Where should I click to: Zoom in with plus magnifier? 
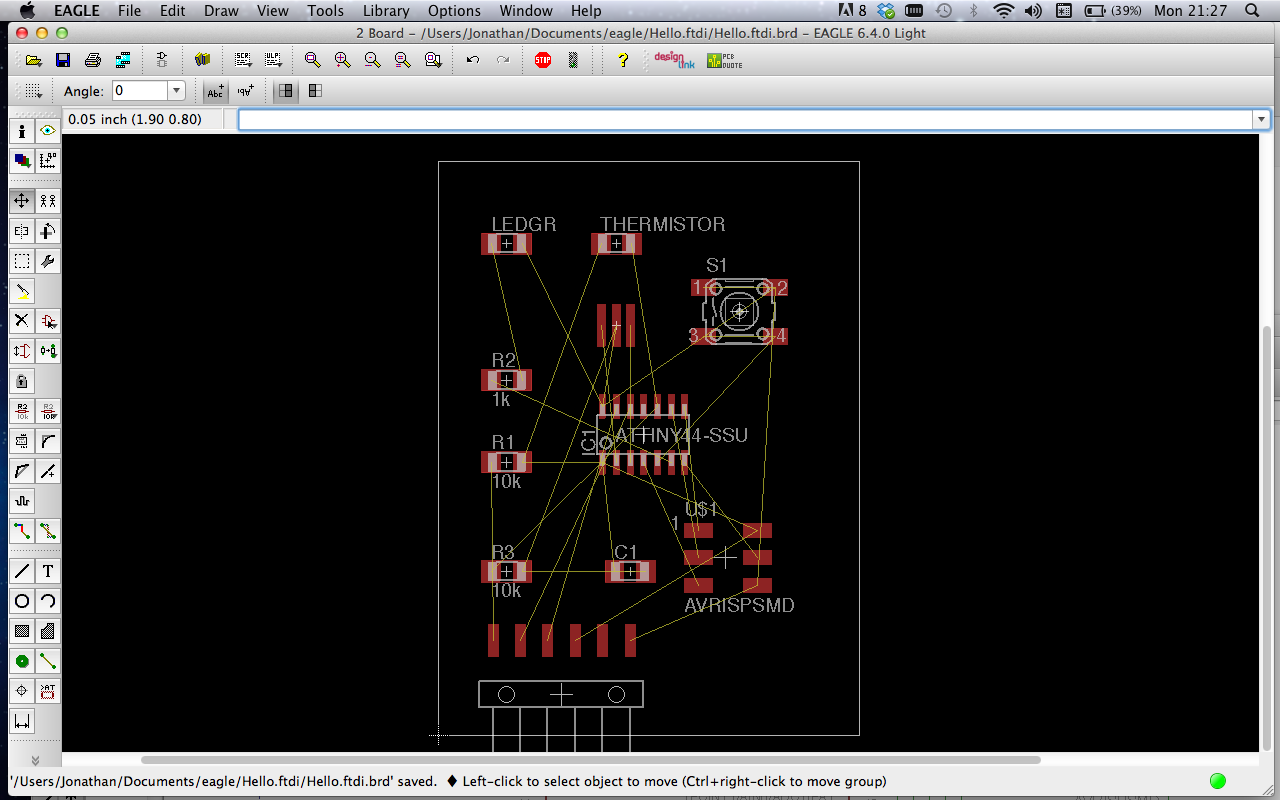(x=343, y=60)
